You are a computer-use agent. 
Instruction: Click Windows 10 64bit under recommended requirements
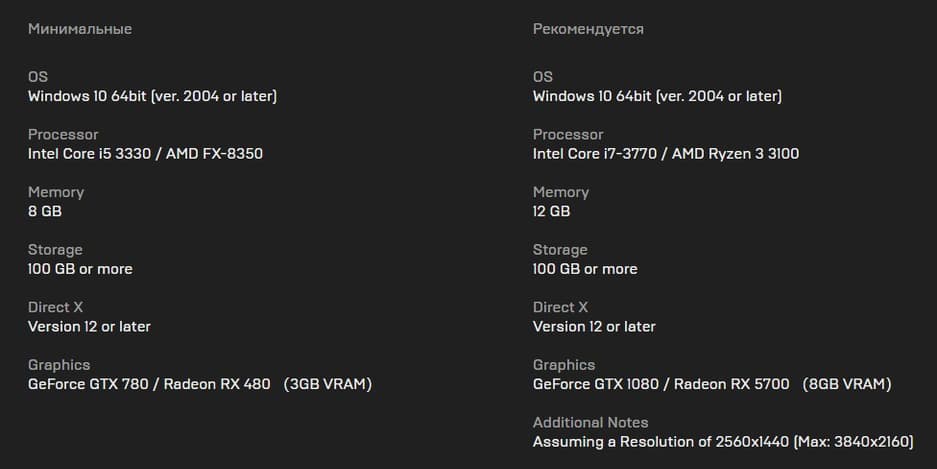click(x=657, y=96)
